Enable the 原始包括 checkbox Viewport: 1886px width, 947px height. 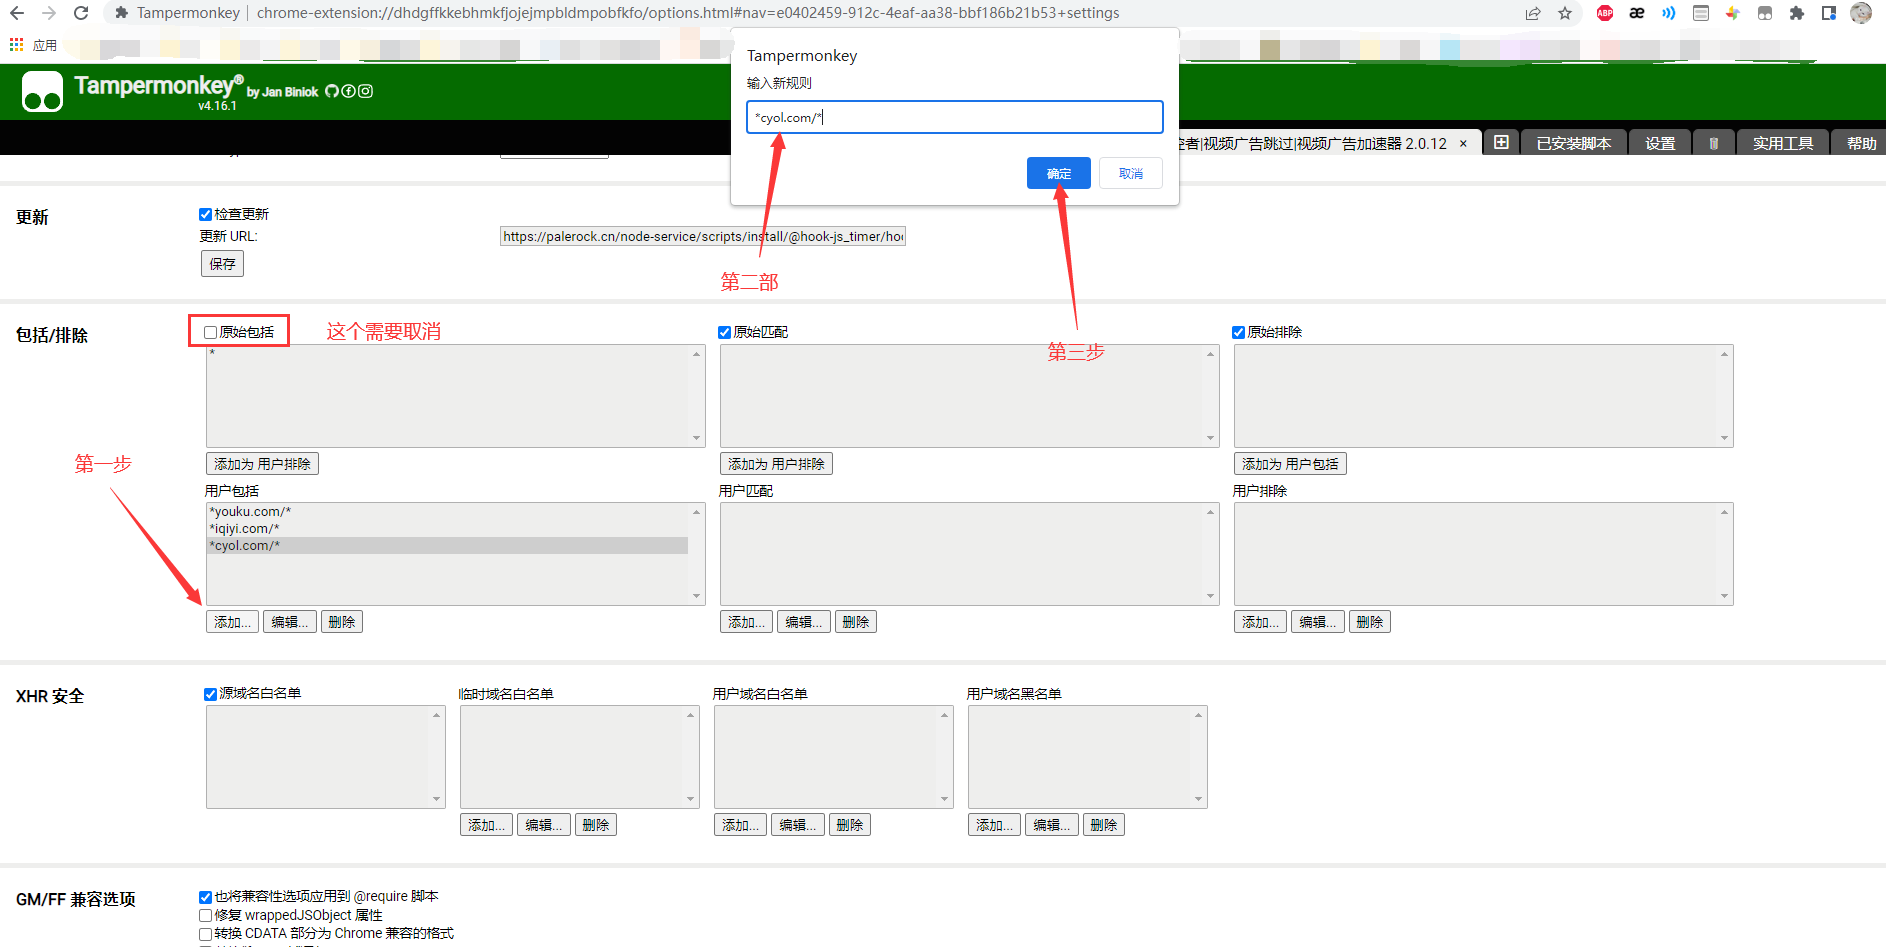click(211, 332)
